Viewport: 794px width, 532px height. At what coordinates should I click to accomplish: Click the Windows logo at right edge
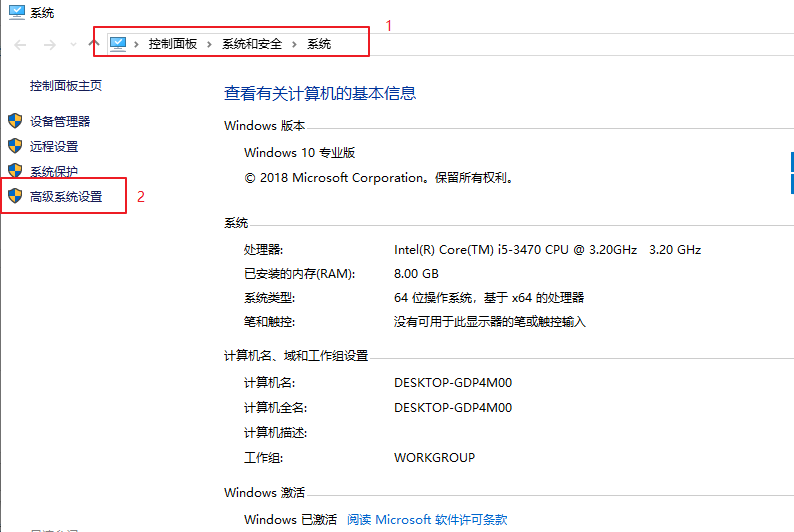(x=792, y=173)
